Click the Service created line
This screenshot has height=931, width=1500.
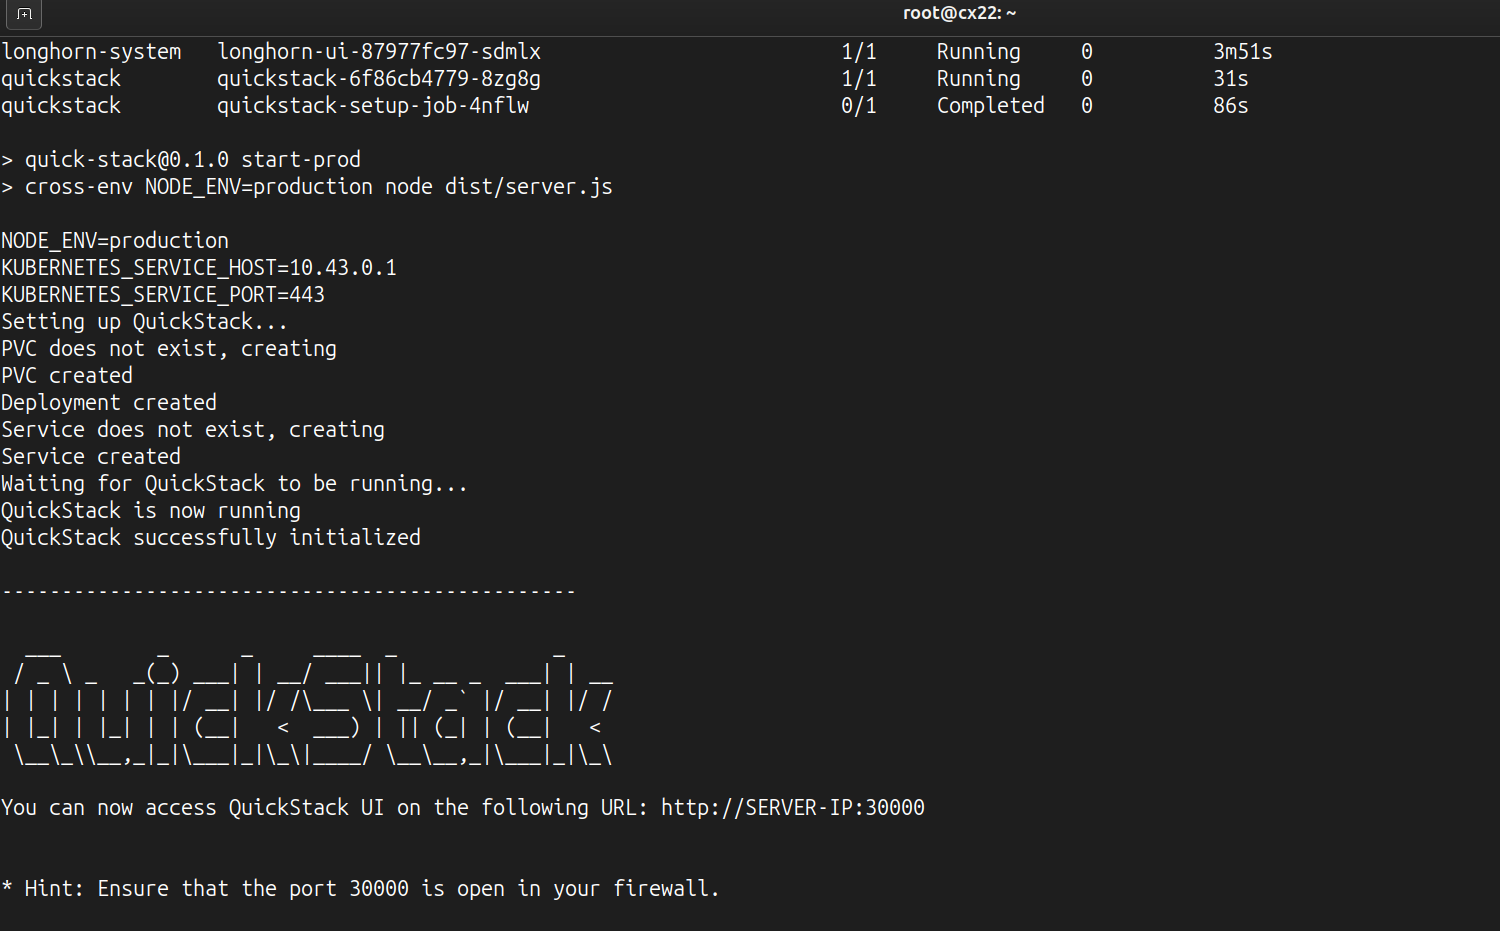pos(91,457)
